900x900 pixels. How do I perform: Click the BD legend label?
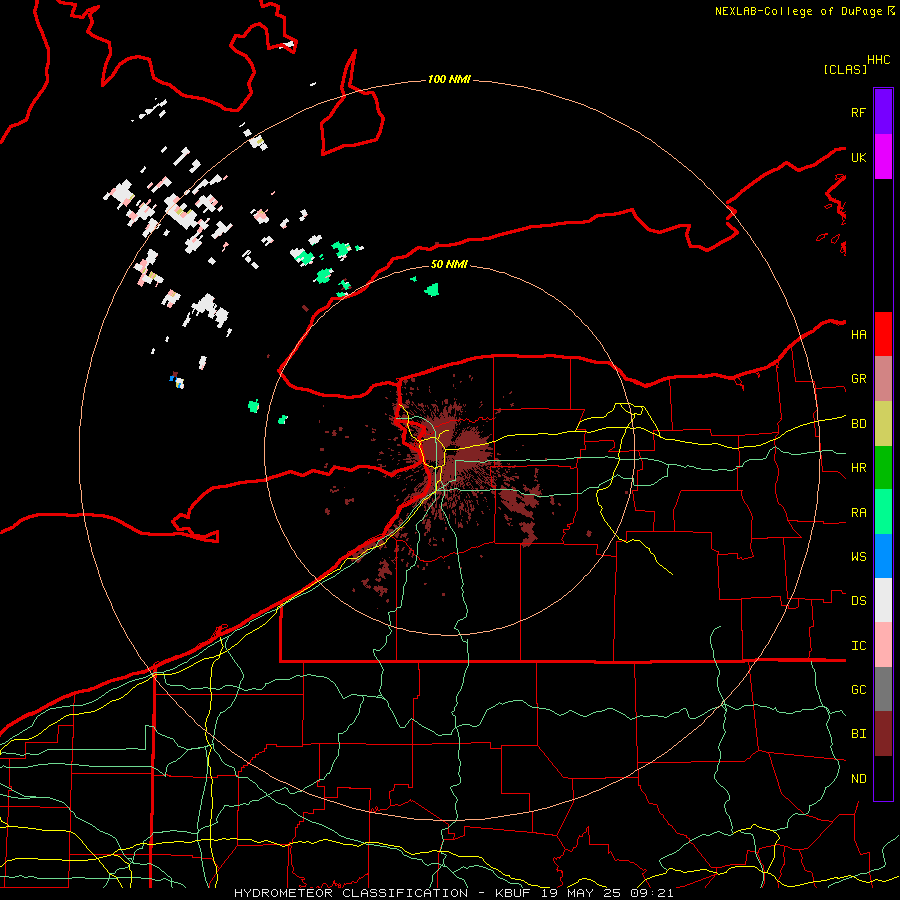[x=858, y=424]
